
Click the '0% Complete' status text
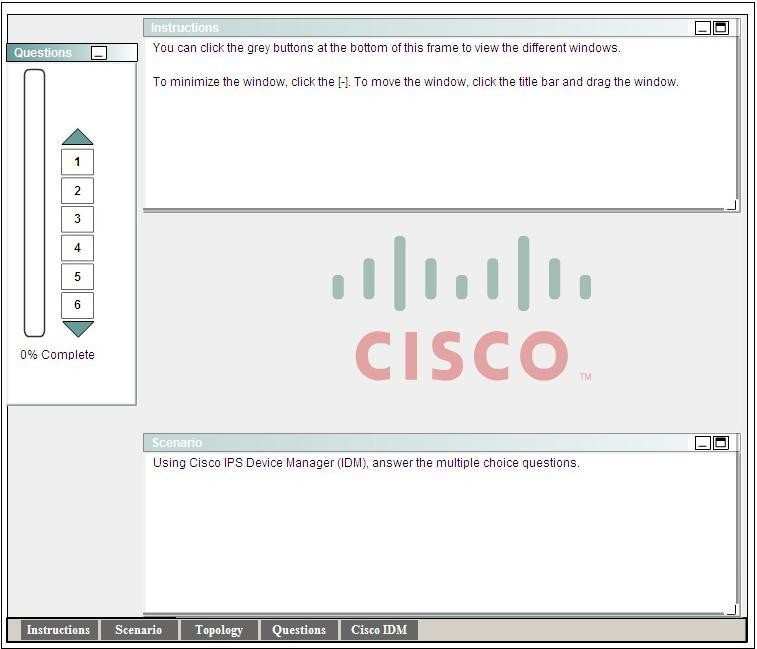pyautogui.click(x=57, y=354)
